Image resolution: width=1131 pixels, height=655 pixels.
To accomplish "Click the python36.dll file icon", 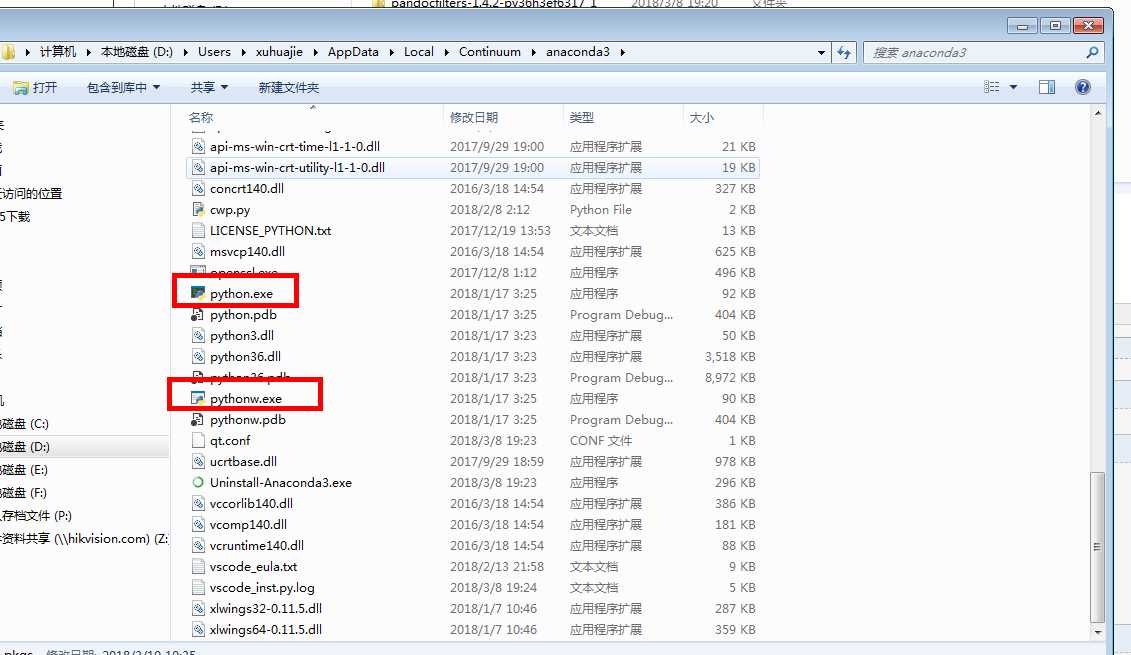I will 198,356.
